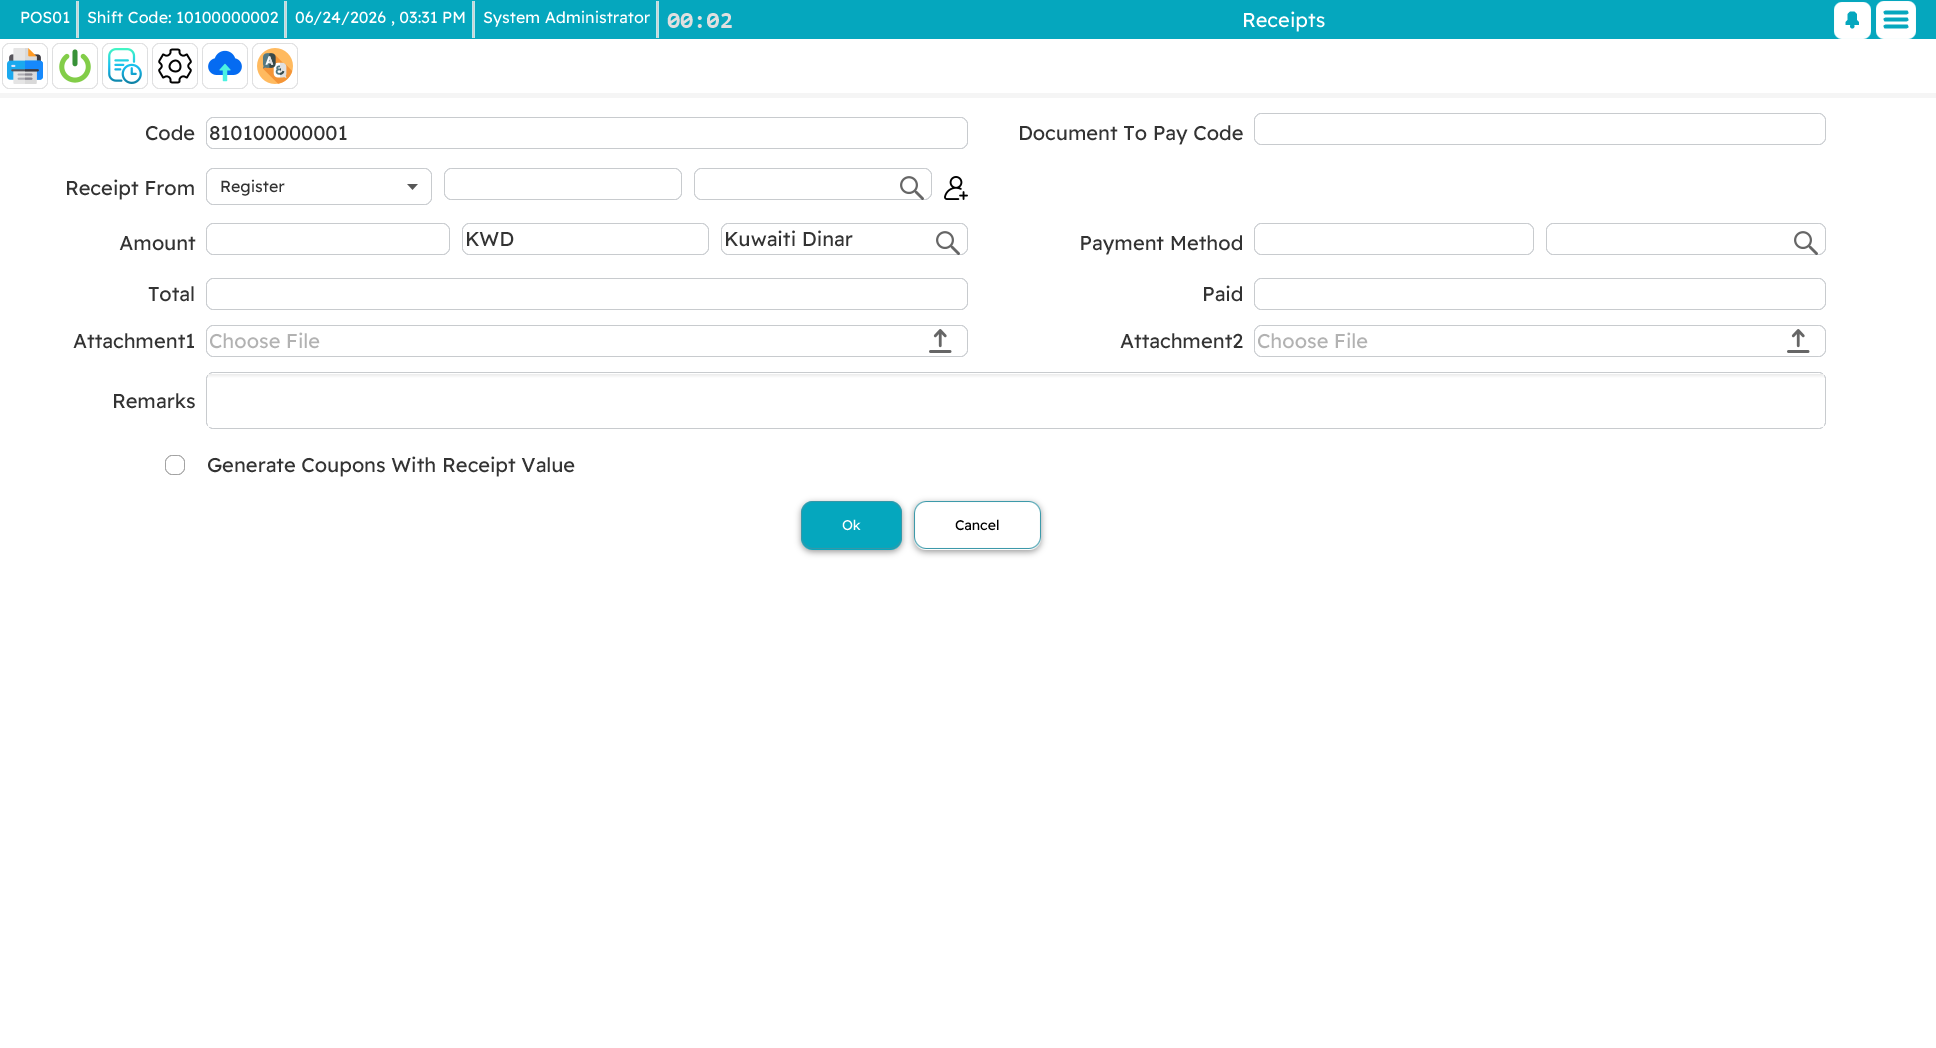Screen dimensions: 1936x1048
Task: Click System Administrator user label
Action: (x=566, y=18)
